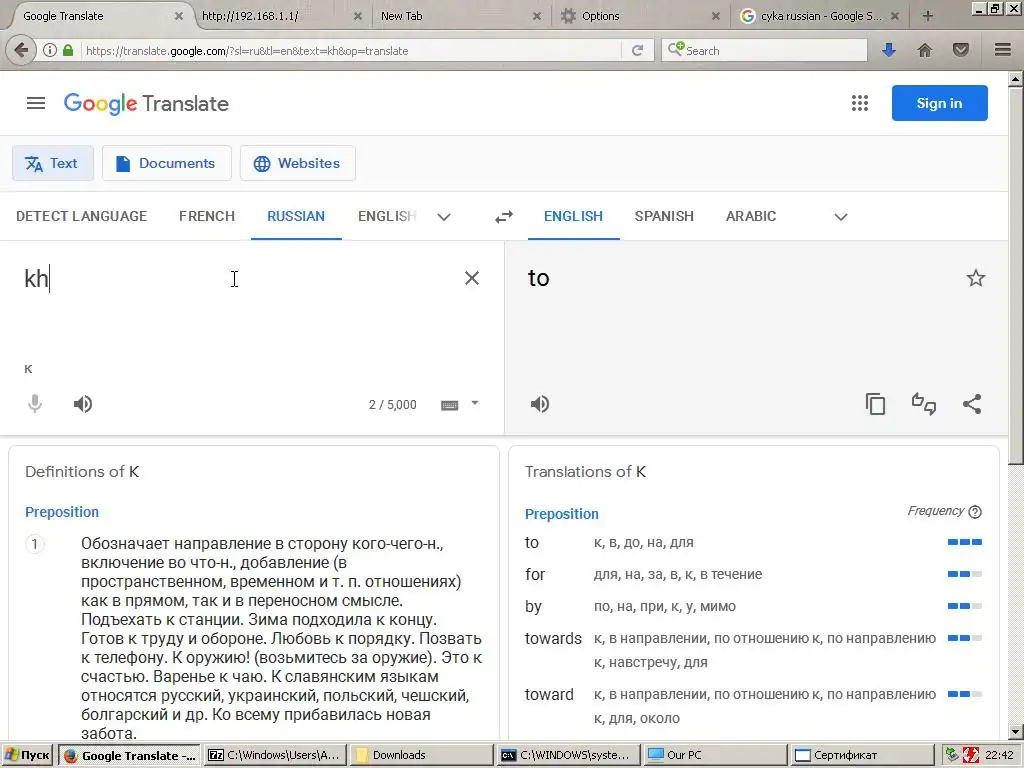
Task: Select the Text translation mode
Action: coord(53,163)
